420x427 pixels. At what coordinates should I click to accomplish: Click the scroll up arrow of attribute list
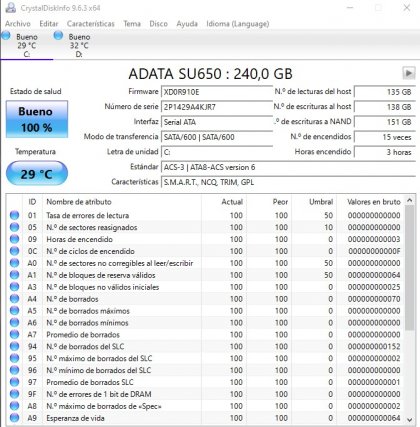(410, 201)
